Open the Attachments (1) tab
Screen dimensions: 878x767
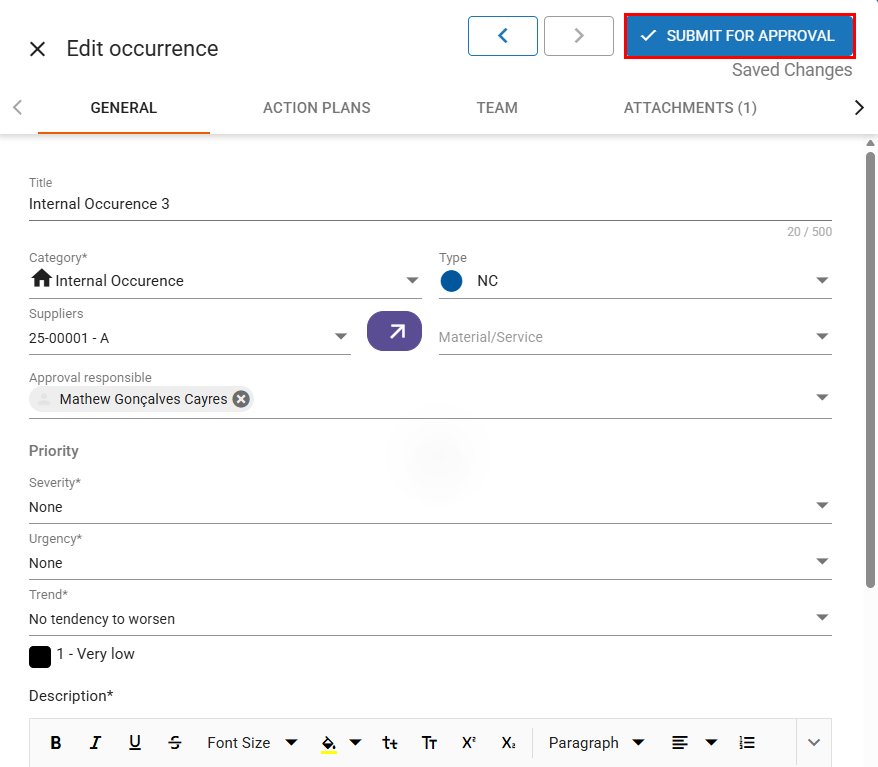click(690, 108)
